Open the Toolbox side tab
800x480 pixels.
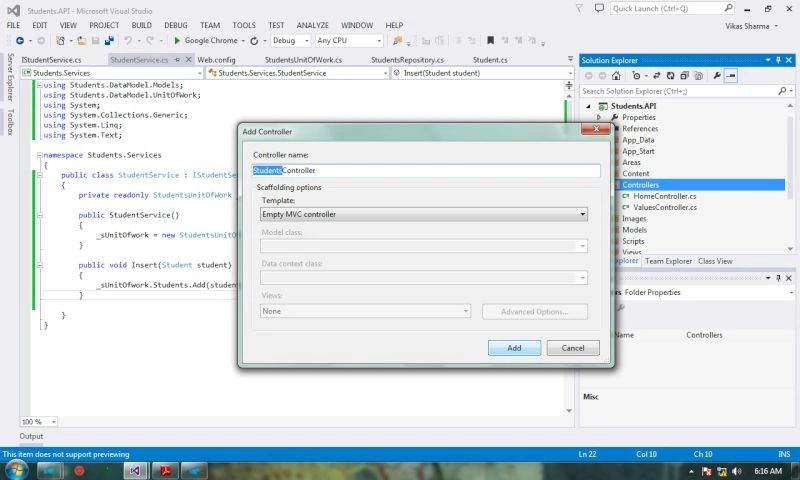click(x=10, y=122)
